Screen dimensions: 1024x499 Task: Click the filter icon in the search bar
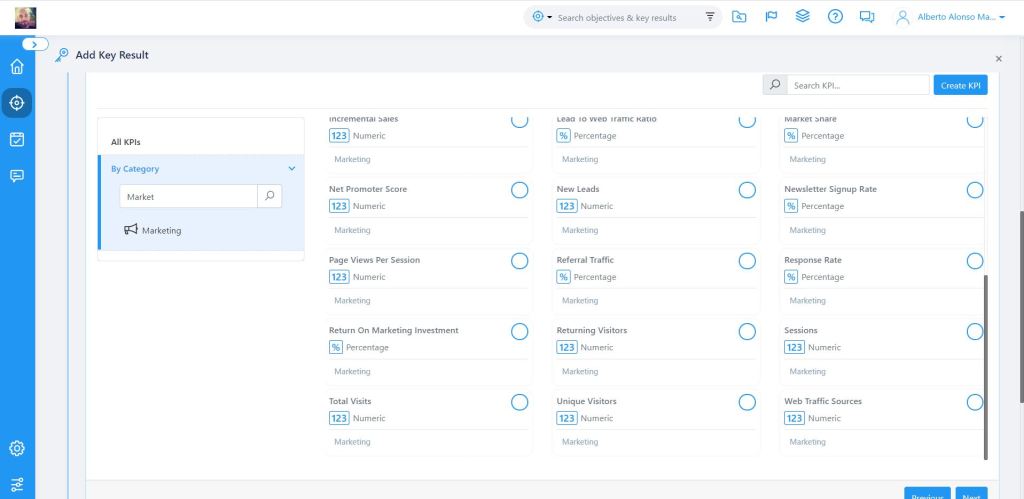click(710, 17)
